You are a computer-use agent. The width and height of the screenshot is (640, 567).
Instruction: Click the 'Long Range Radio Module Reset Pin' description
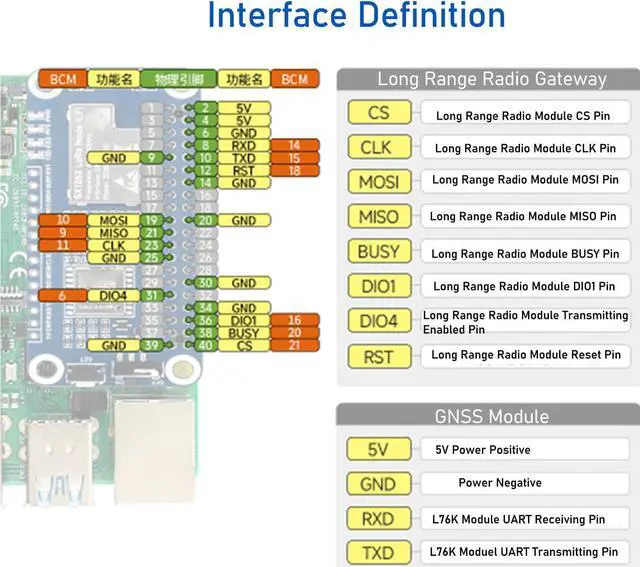525,355
